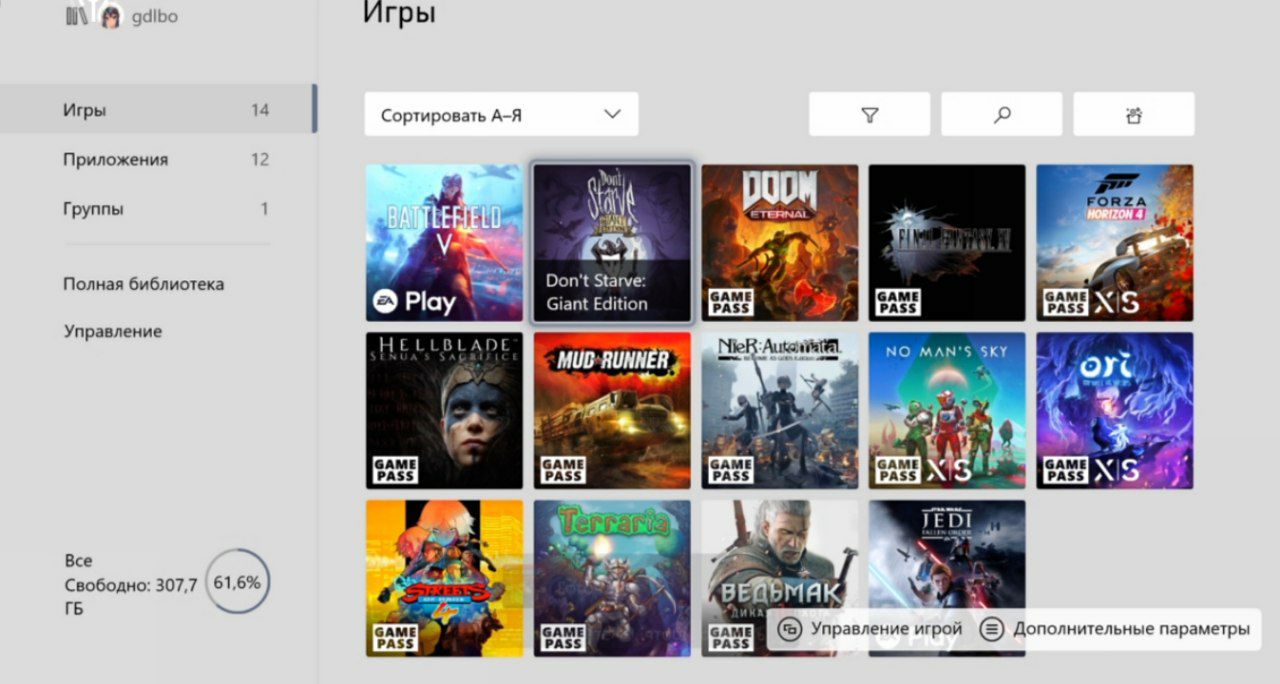Click the chevron arrow in the sort box

point(613,114)
